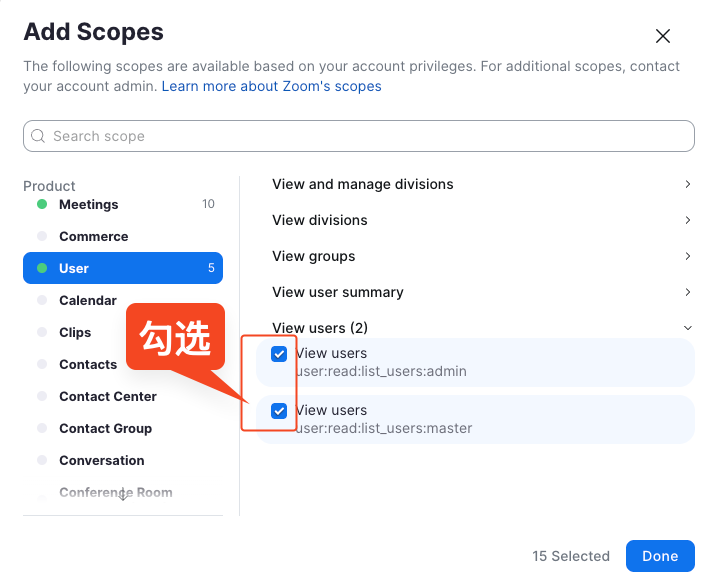This screenshot has height=578, width=708.
Task: Open the Contact Center product category
Action: point(107,396)
